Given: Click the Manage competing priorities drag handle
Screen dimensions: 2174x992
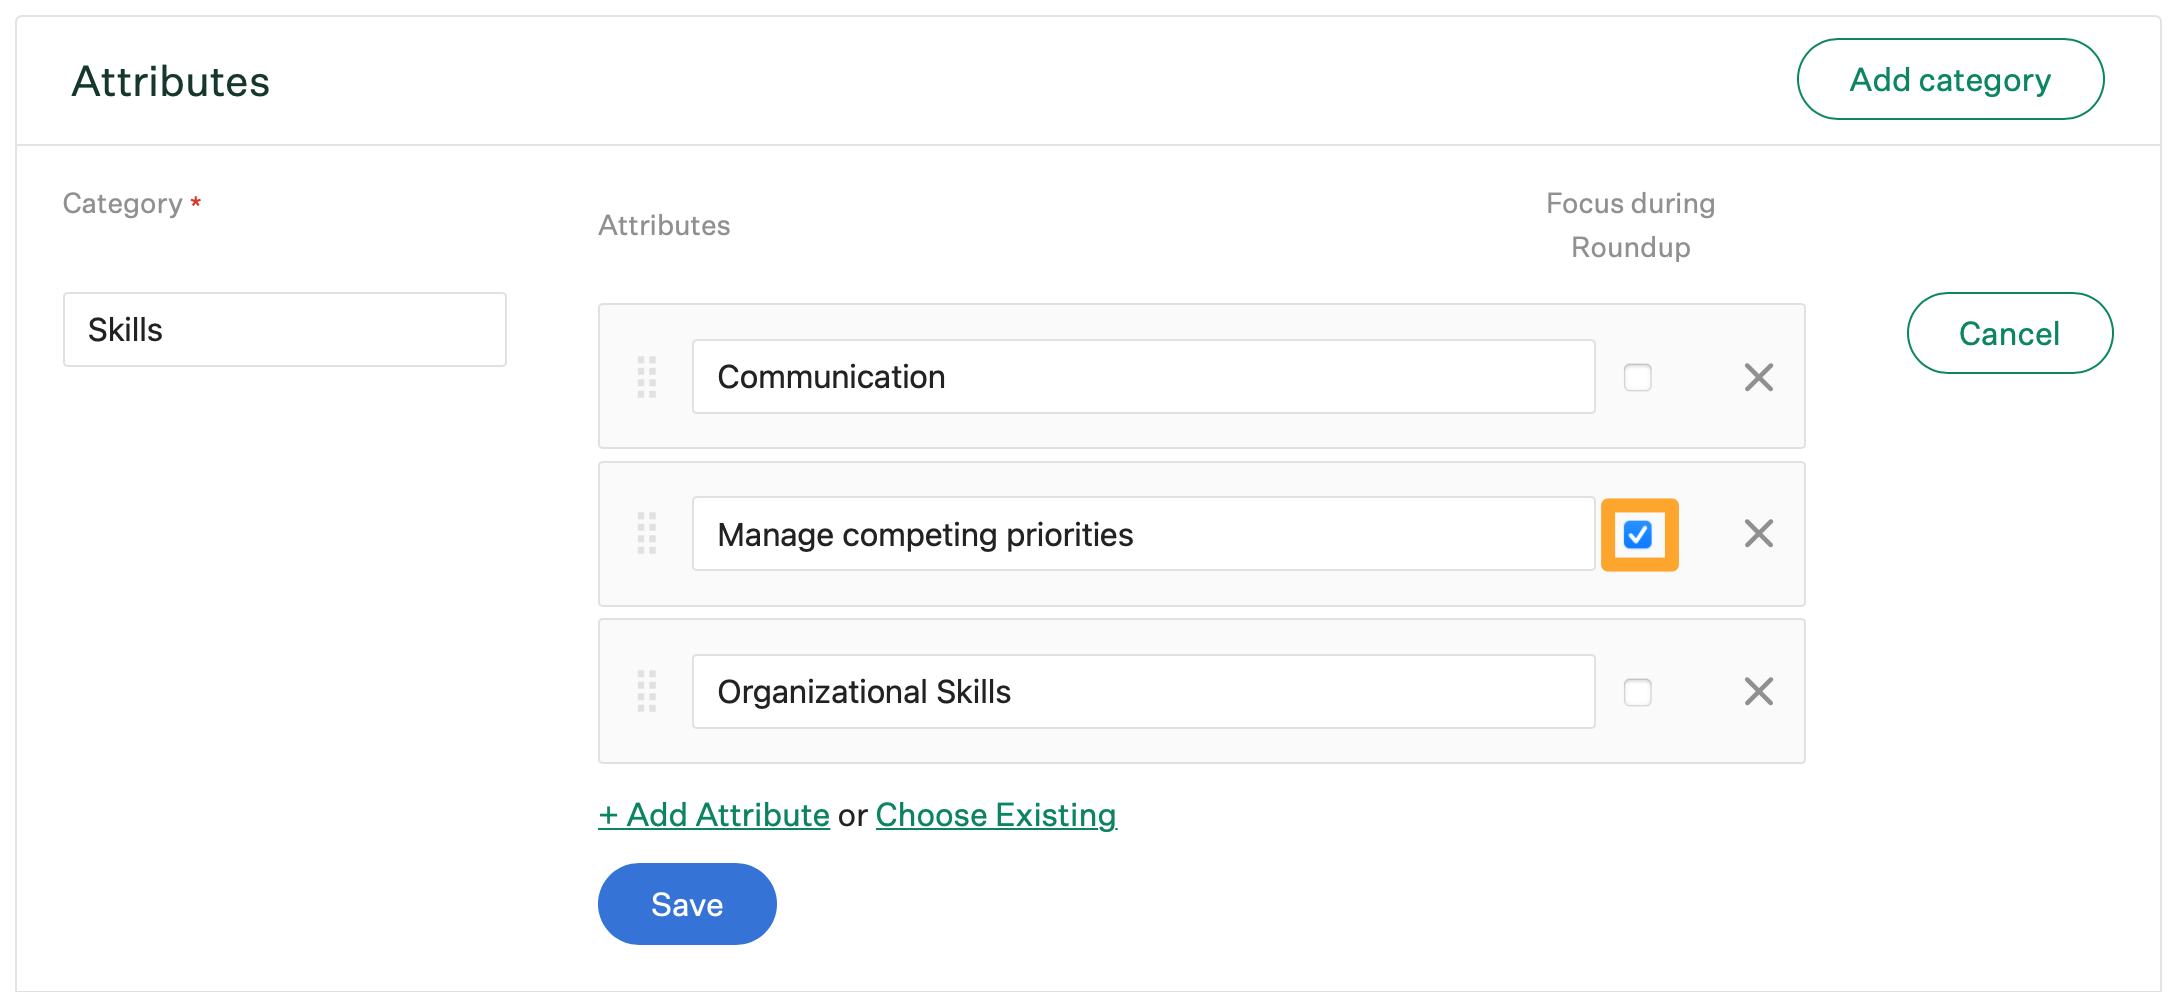Looking at the screenshot, I should [x=647, y=534].
